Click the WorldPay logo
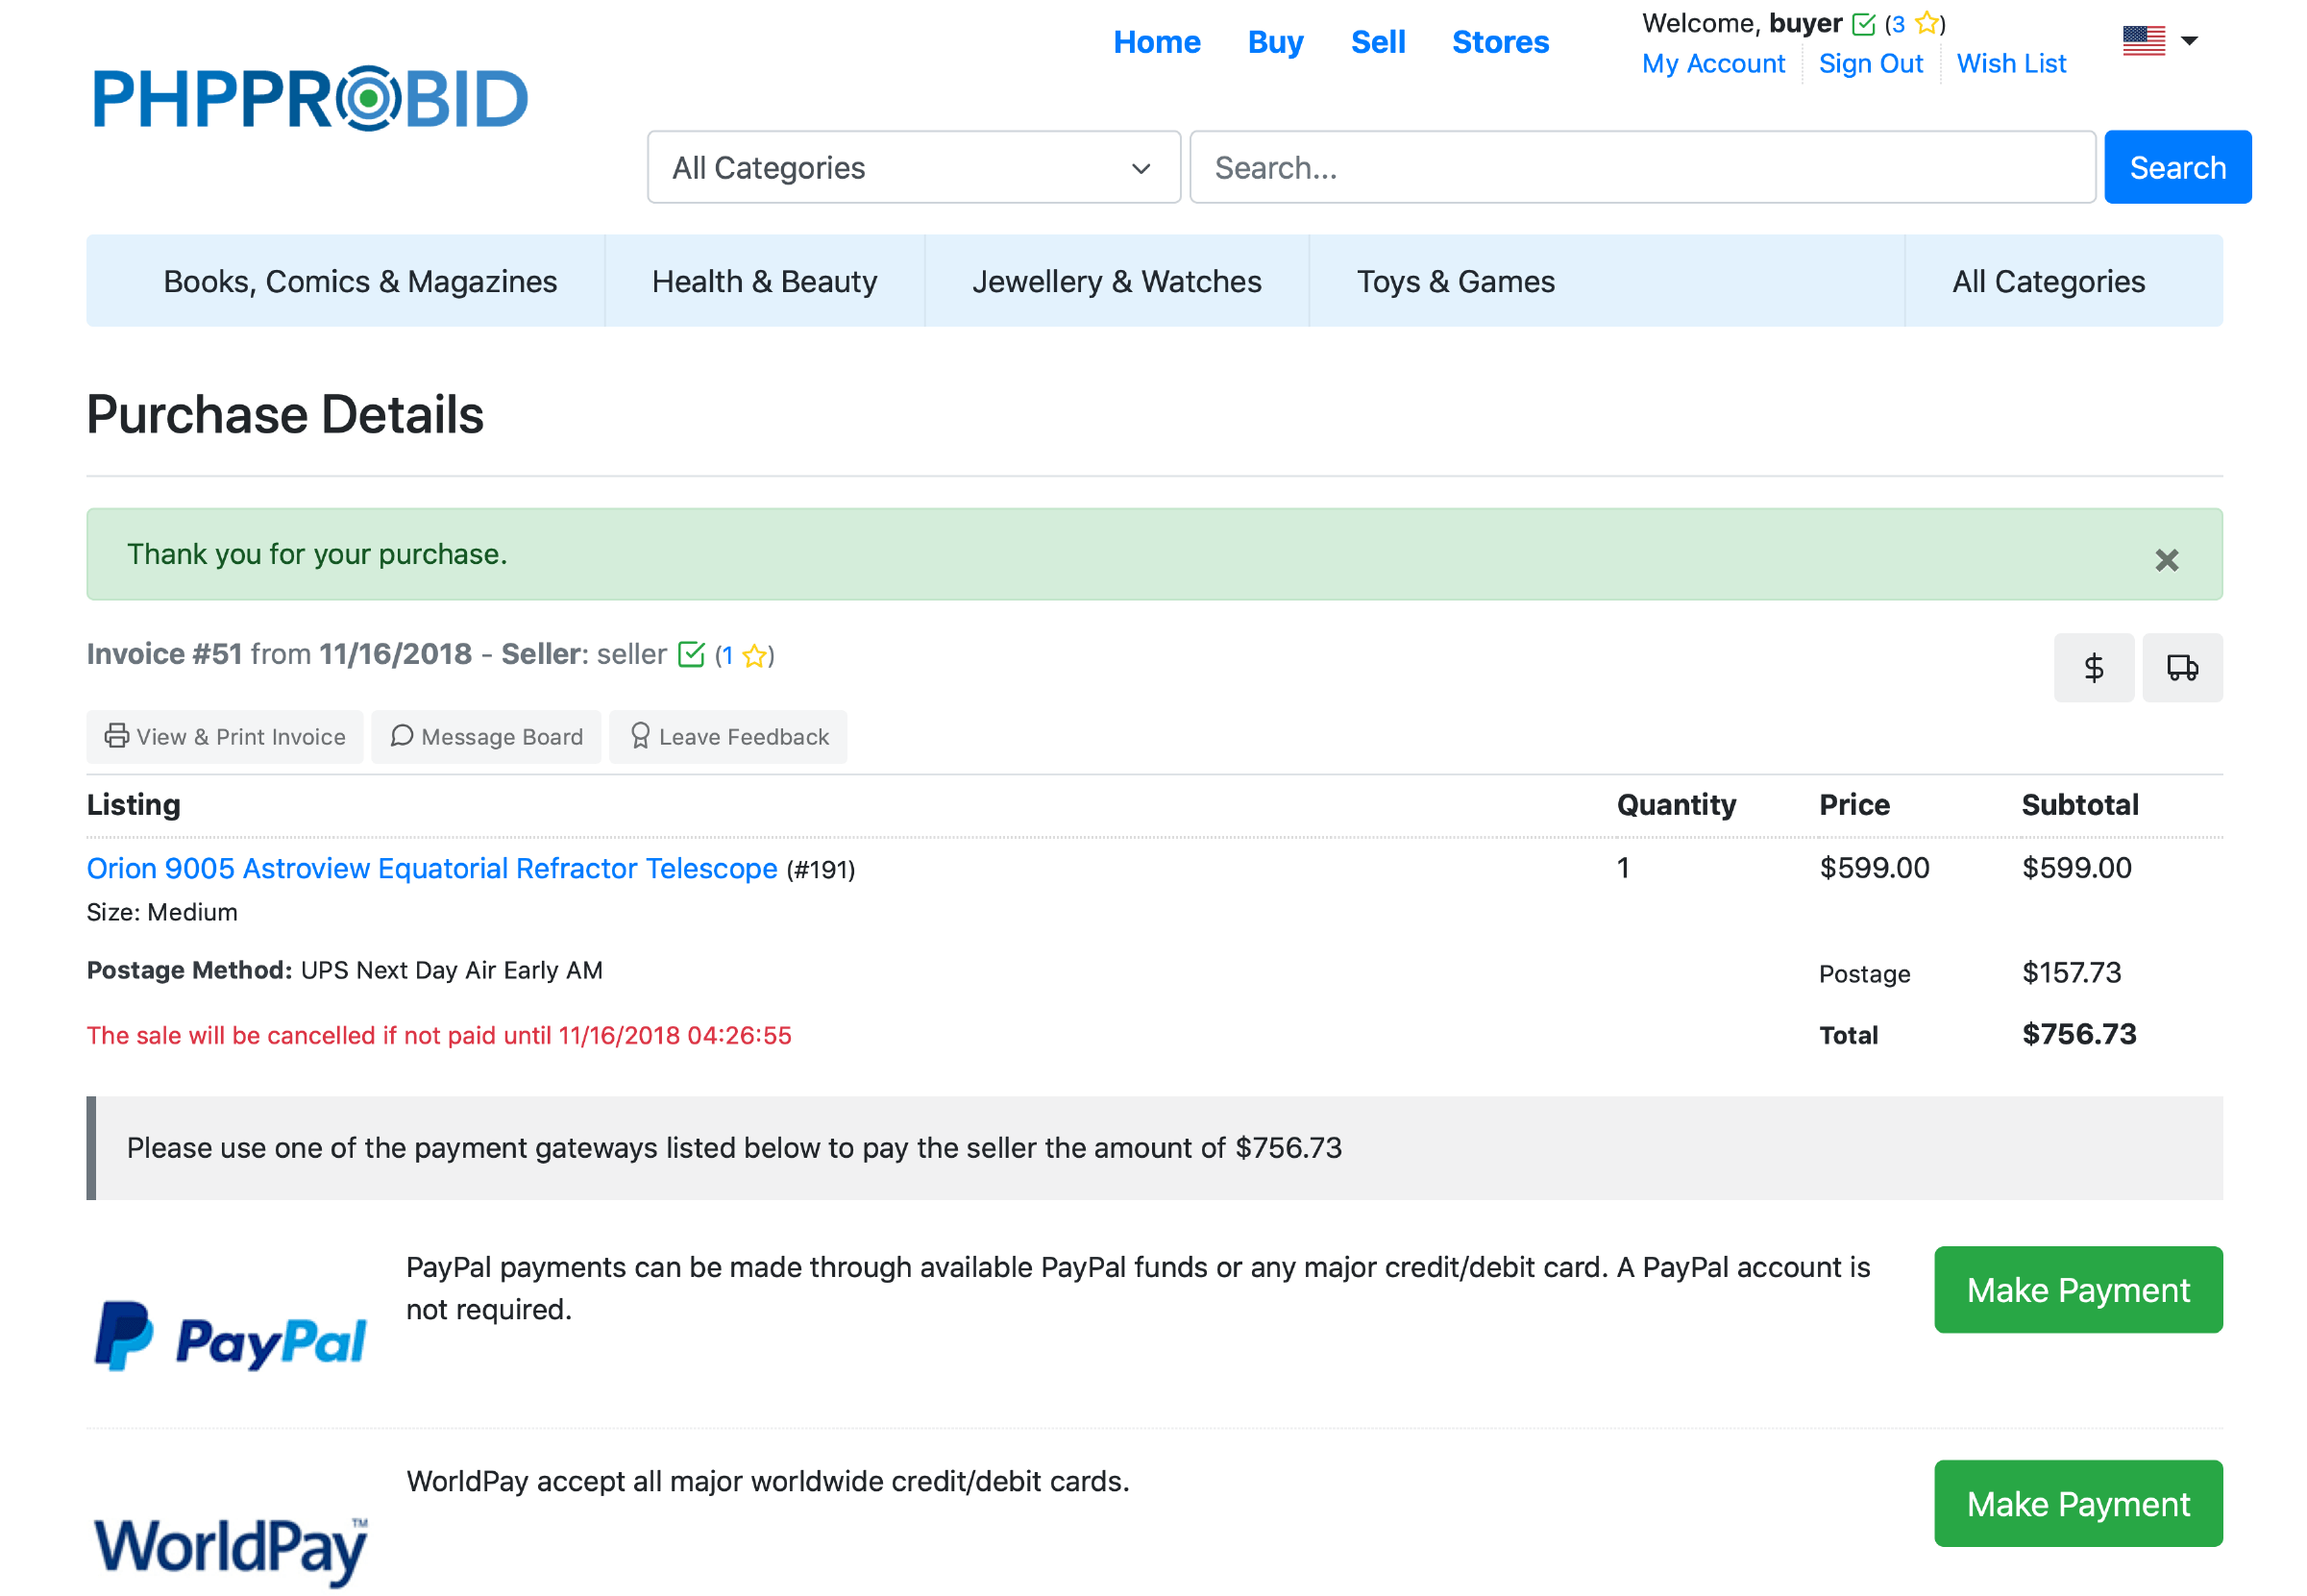This screenshot has height=1596, width=2307. coord(231,1546)
